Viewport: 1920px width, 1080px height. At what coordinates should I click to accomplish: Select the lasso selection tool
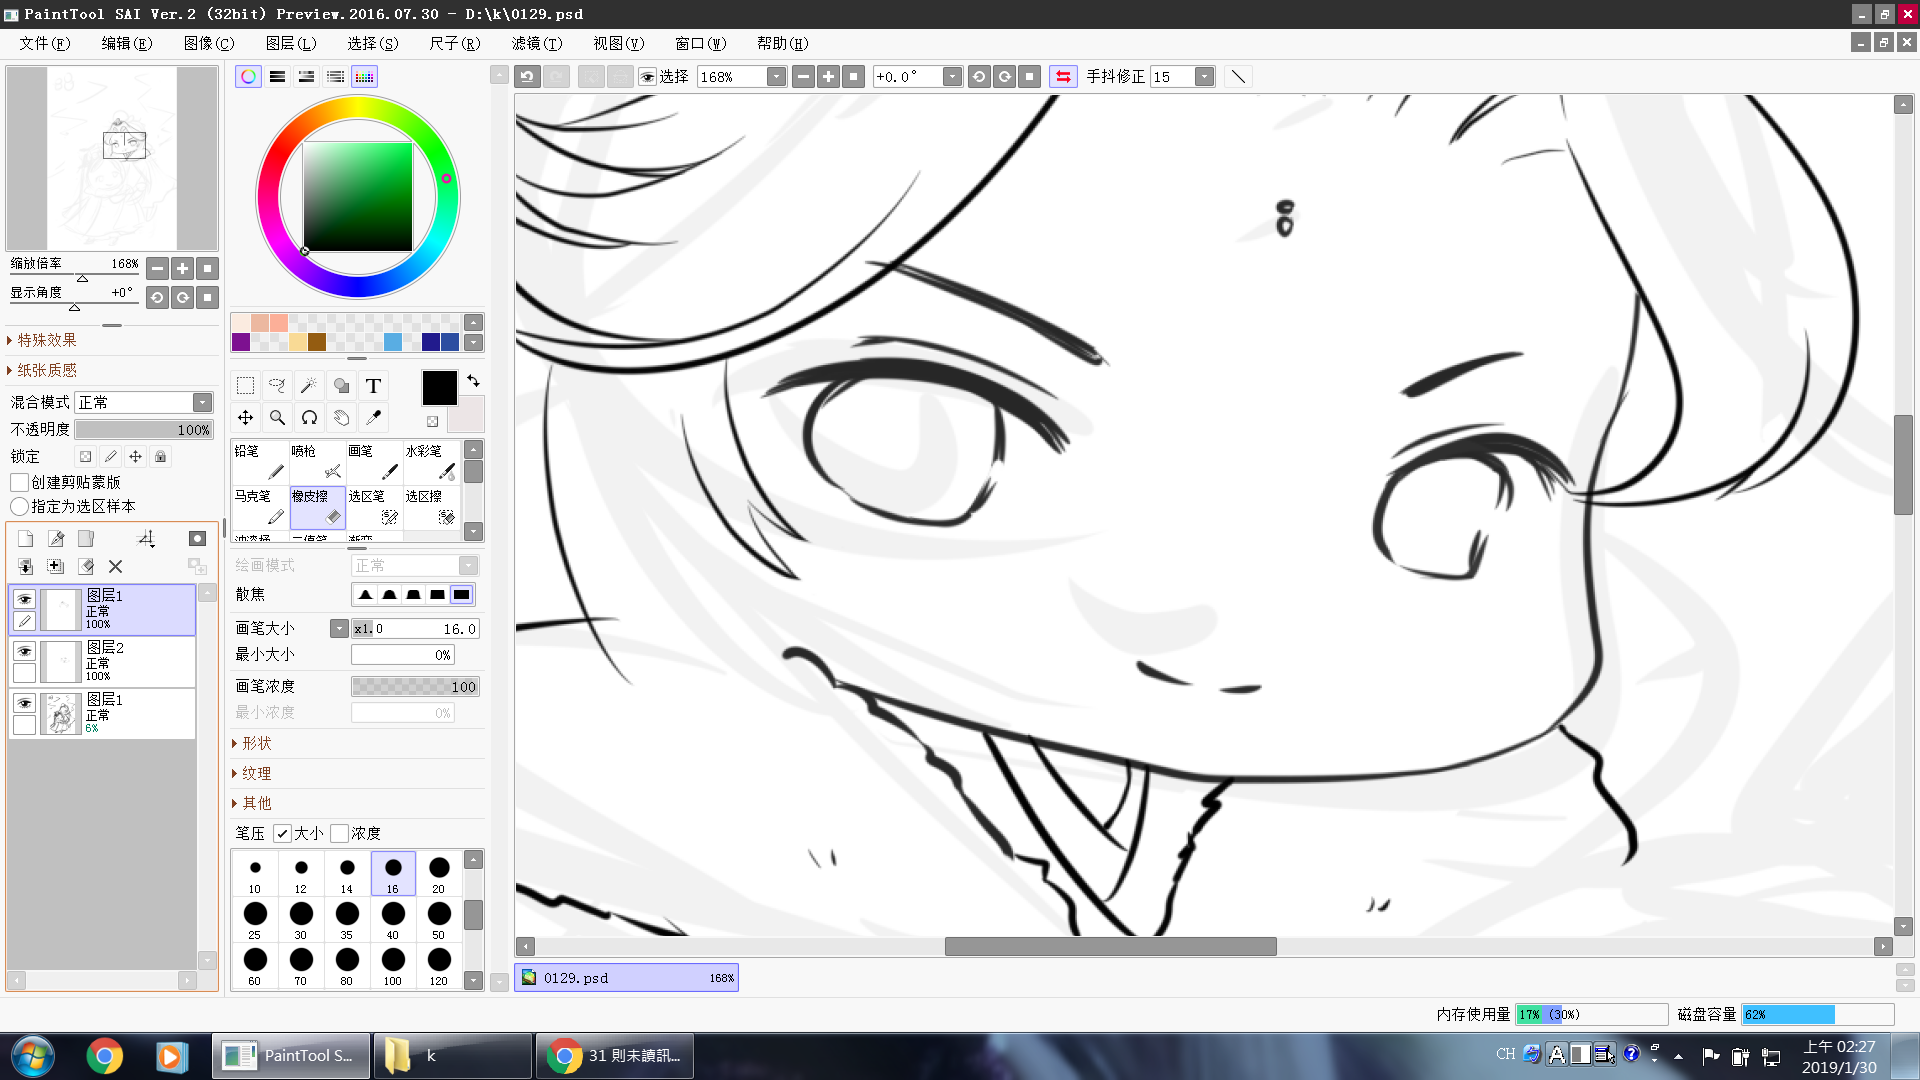click(x=277, y=386)
